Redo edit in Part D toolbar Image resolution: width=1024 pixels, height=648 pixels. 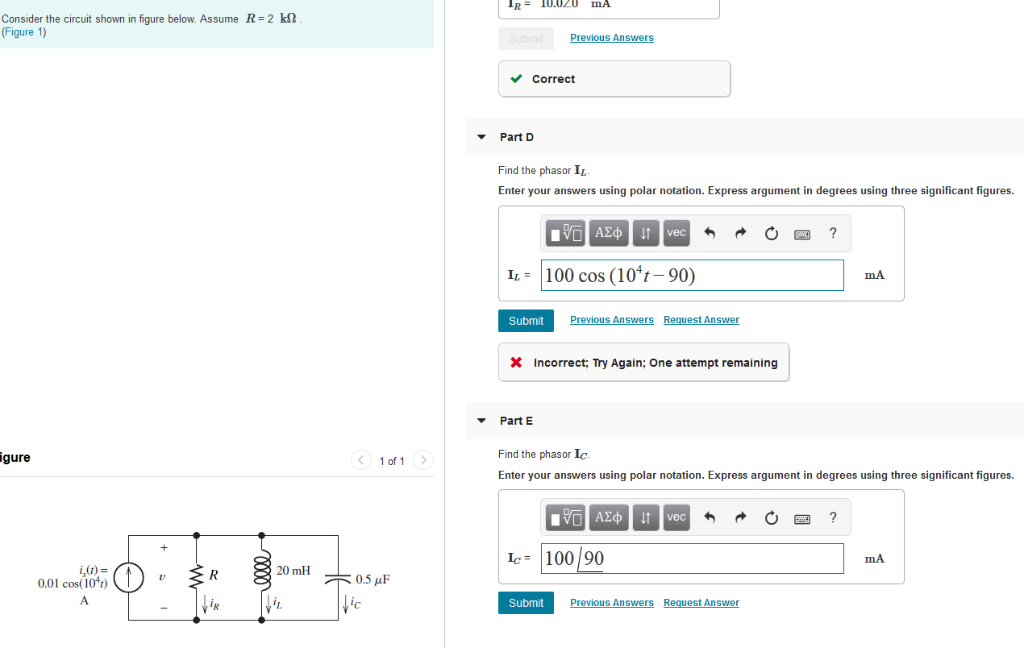741,233
